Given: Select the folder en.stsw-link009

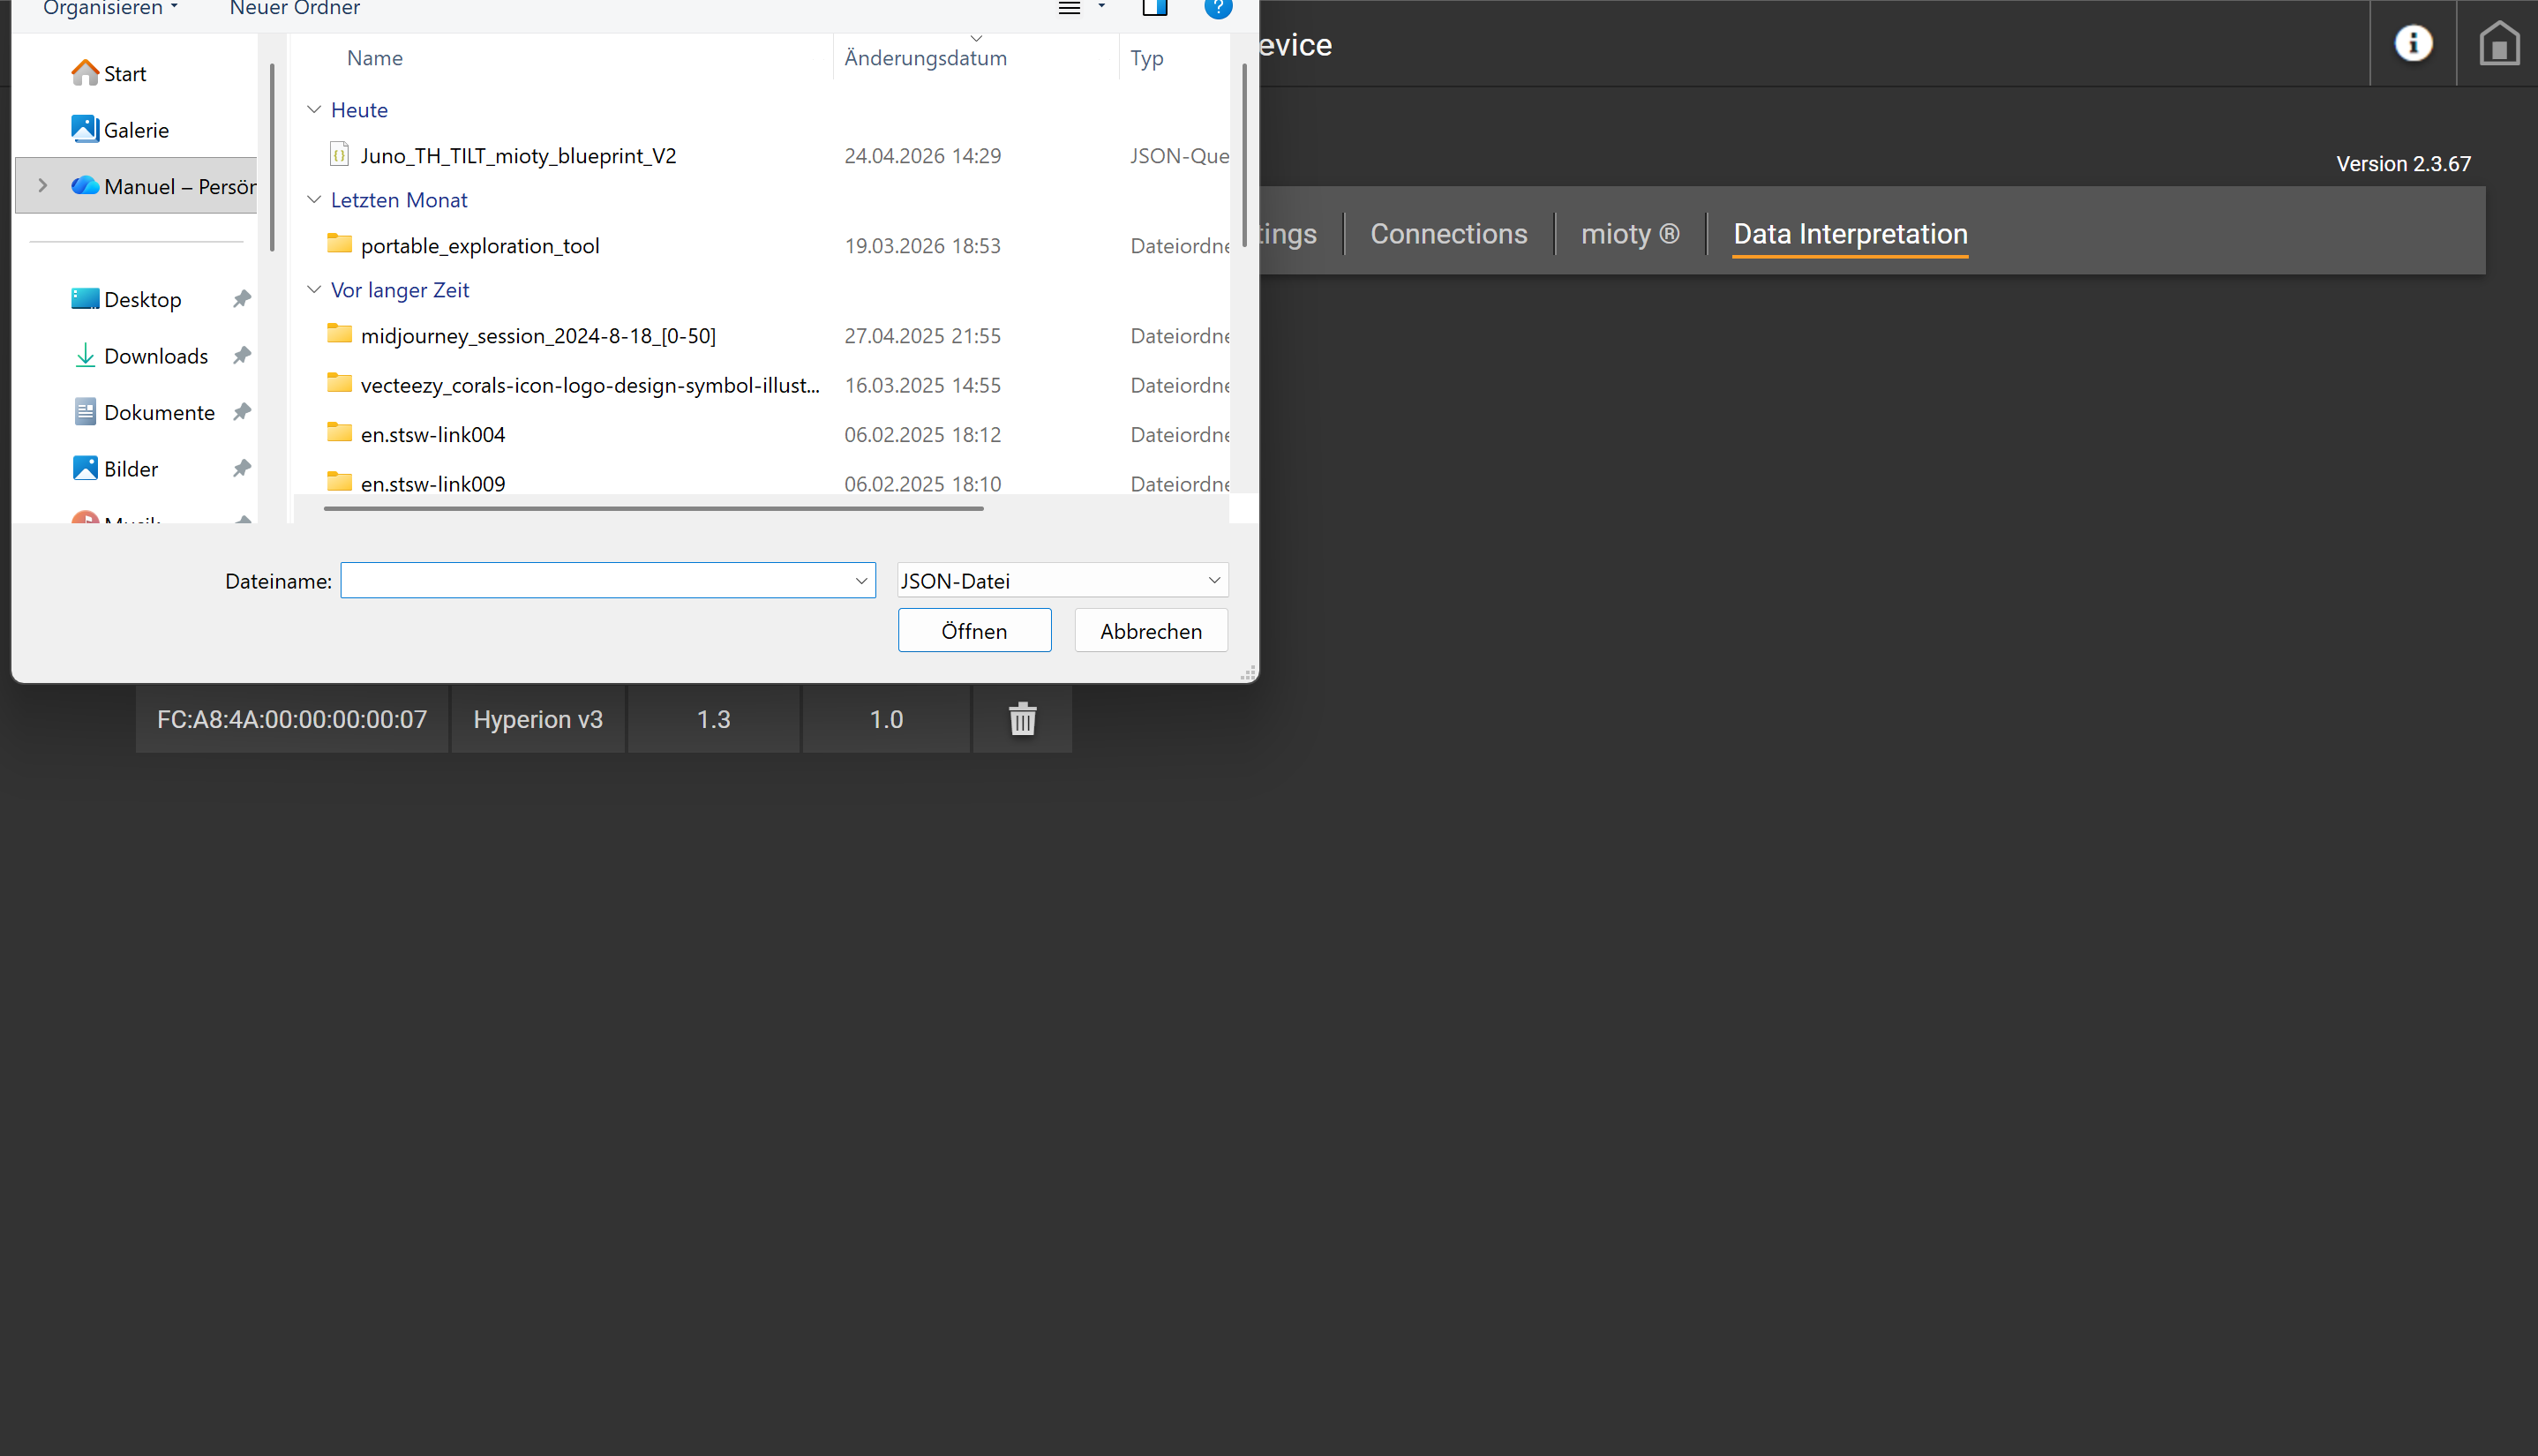Looking at the screenshot, I should 433,484.
